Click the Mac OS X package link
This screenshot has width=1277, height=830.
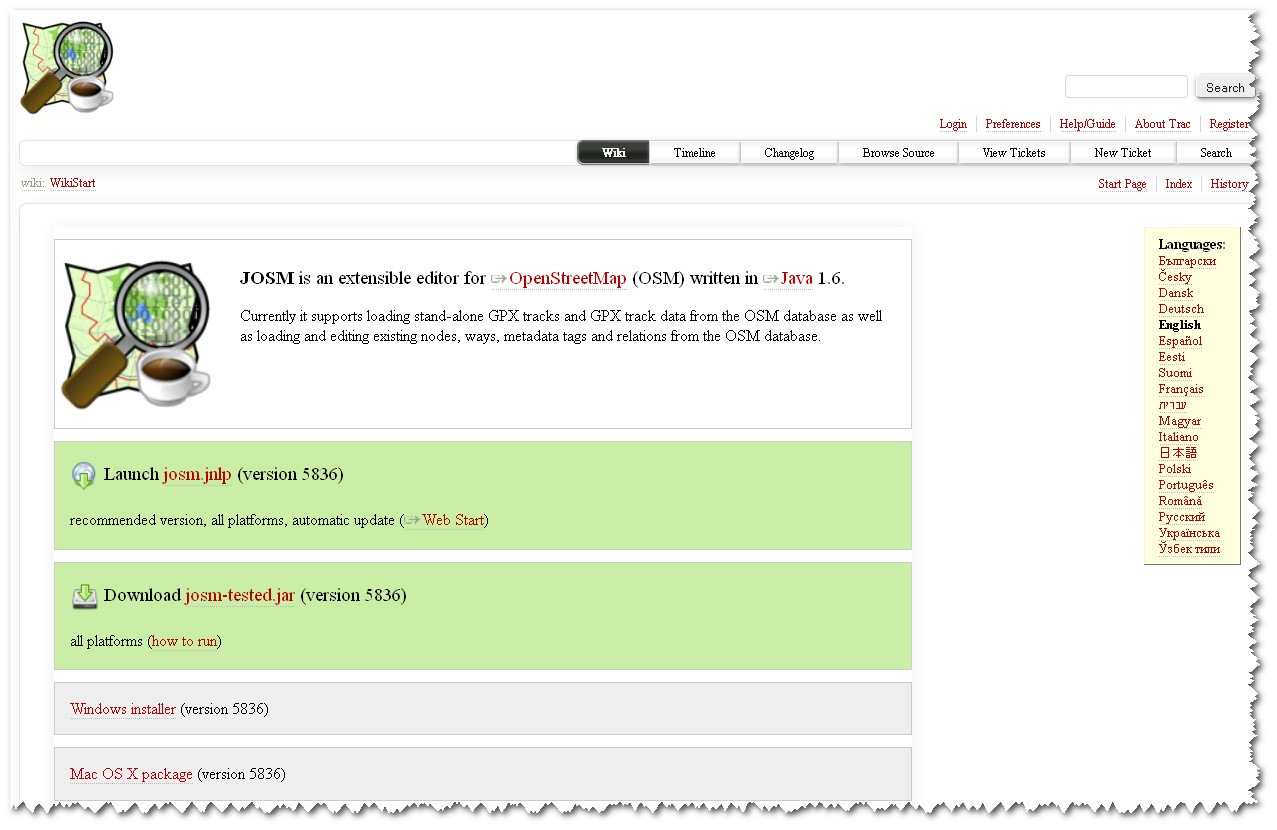tap(131, 774)
